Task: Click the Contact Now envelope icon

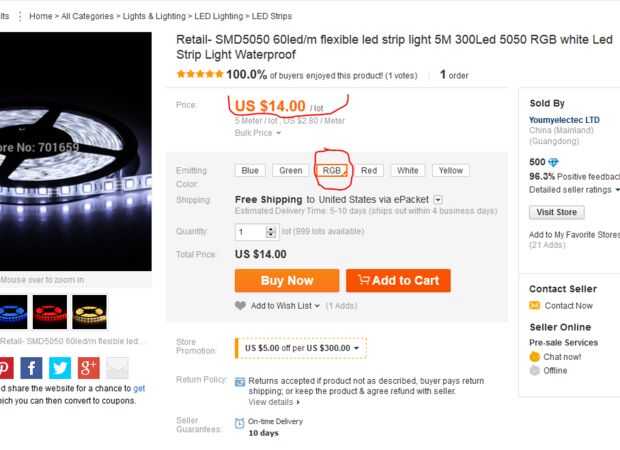Action: tap(535, 306)
